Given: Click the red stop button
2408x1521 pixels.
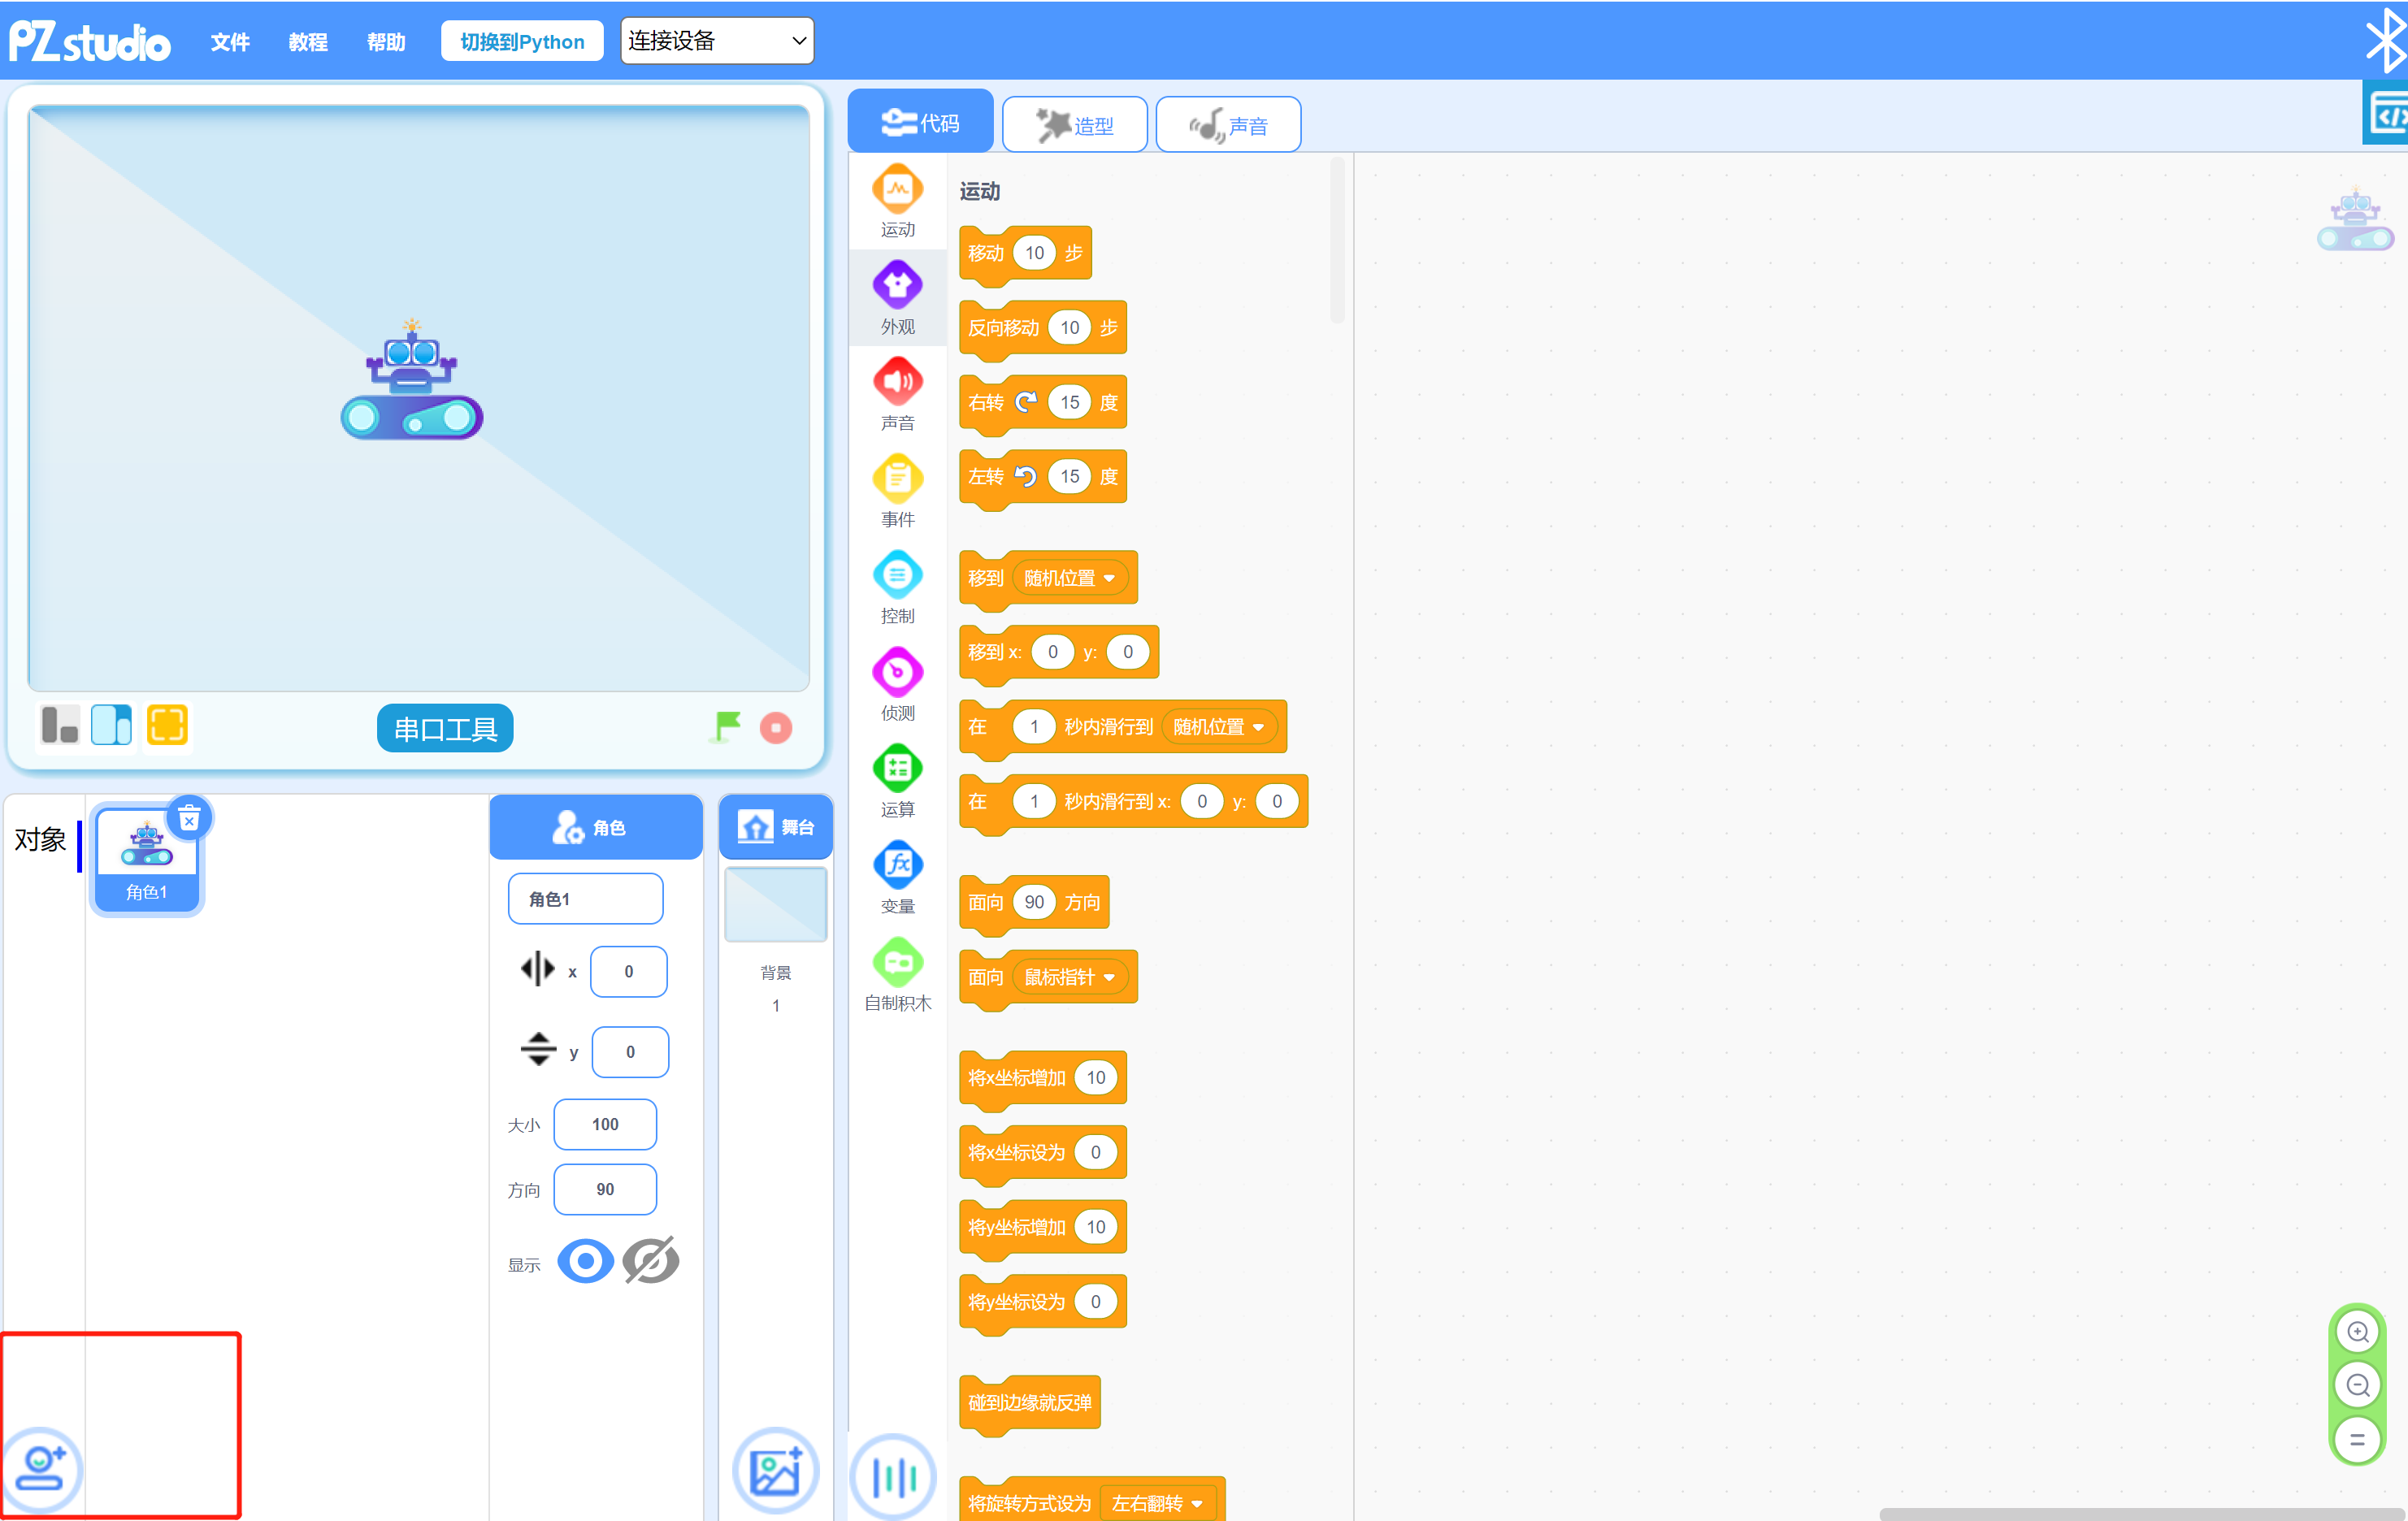Looking at the screenshot, I should (x=776, y=727).
